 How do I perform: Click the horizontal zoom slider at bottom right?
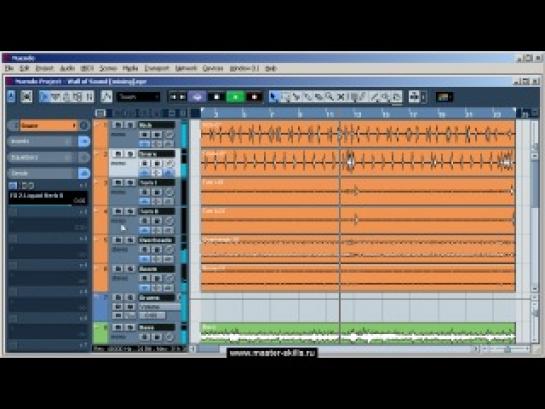[x=507, y=349]
